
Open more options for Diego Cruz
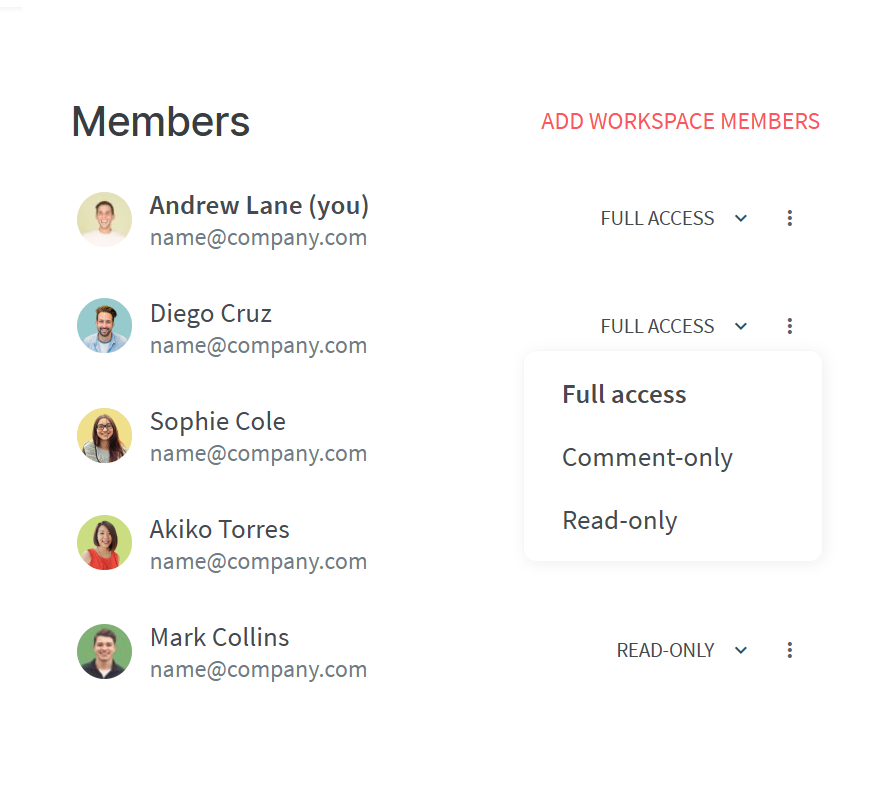(x=789, y=326)
